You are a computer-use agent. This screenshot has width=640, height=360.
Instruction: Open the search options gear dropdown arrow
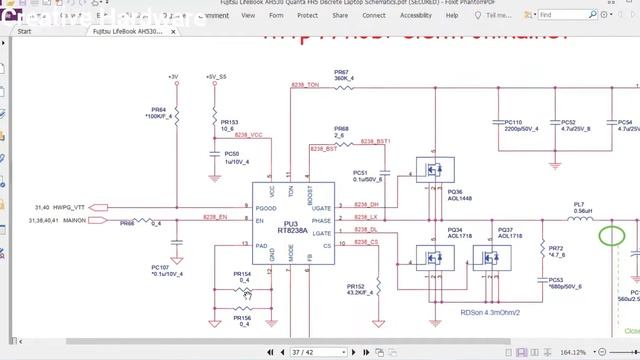click(x=611, y=15)
